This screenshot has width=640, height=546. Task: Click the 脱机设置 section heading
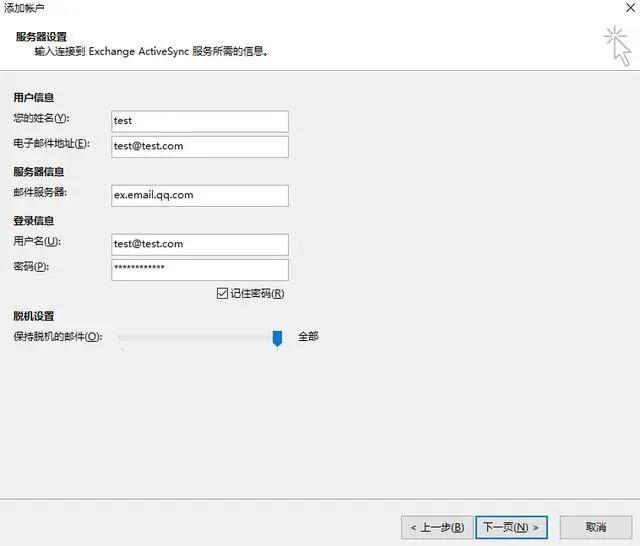[33, 316]
